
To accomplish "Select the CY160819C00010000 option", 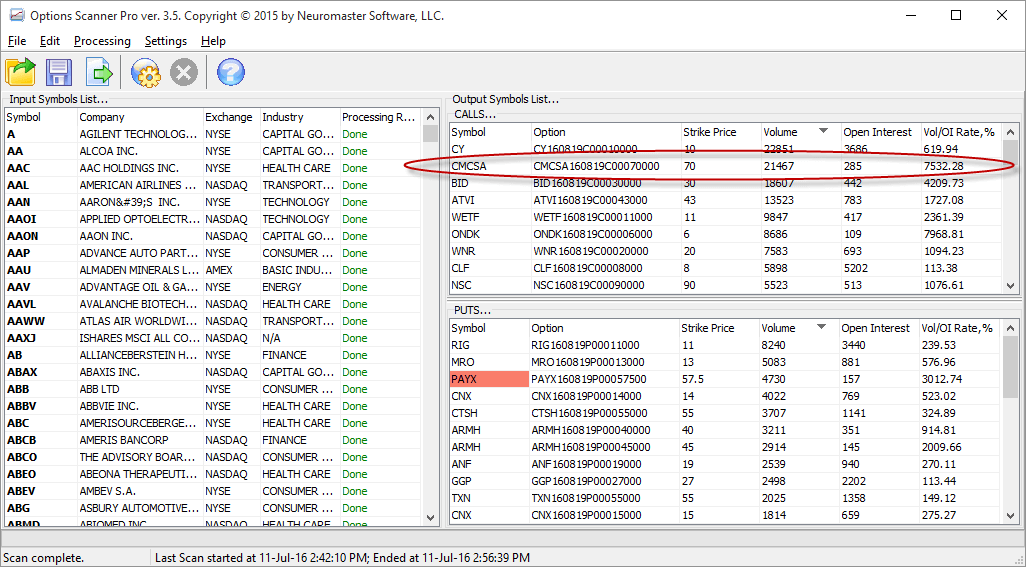I will pyautogui.click(x=585, y=149).
